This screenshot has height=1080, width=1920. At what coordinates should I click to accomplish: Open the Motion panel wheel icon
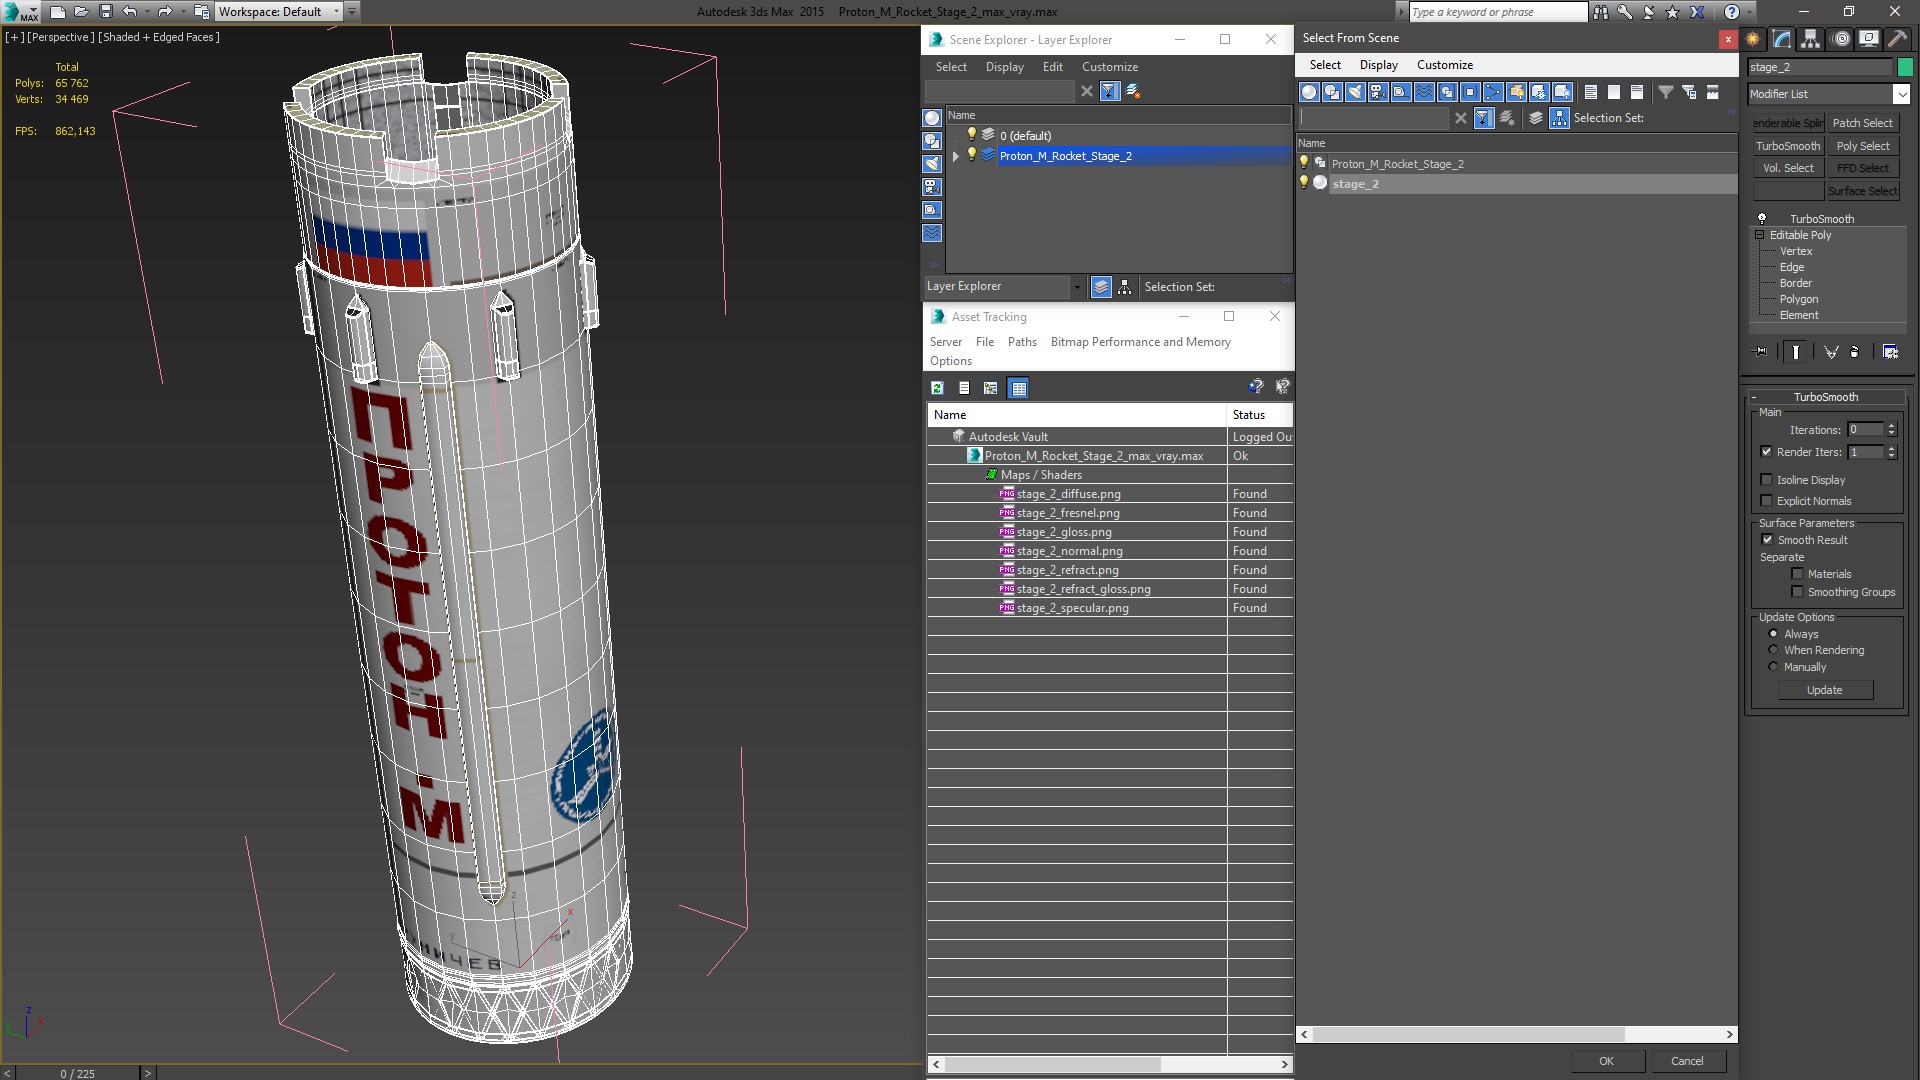(x=1841, y=39)
